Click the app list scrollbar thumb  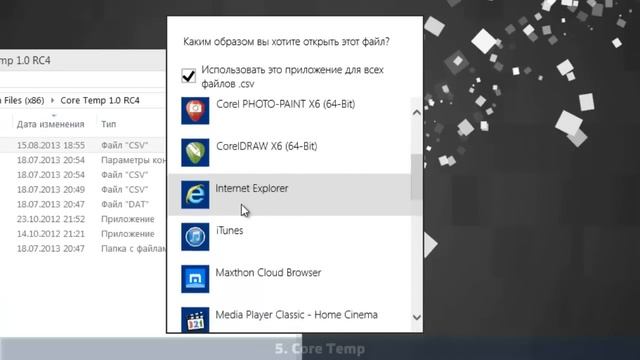click(x=416, y=177)
